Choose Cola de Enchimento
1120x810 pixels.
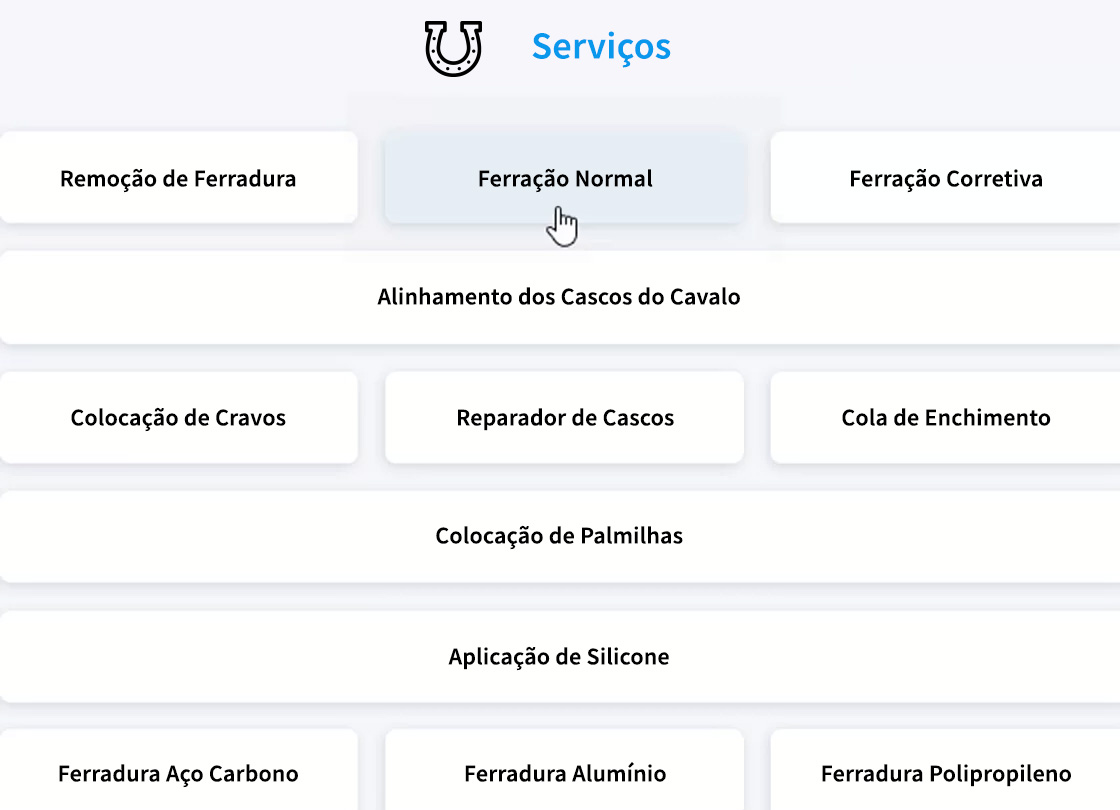point(945,418)
